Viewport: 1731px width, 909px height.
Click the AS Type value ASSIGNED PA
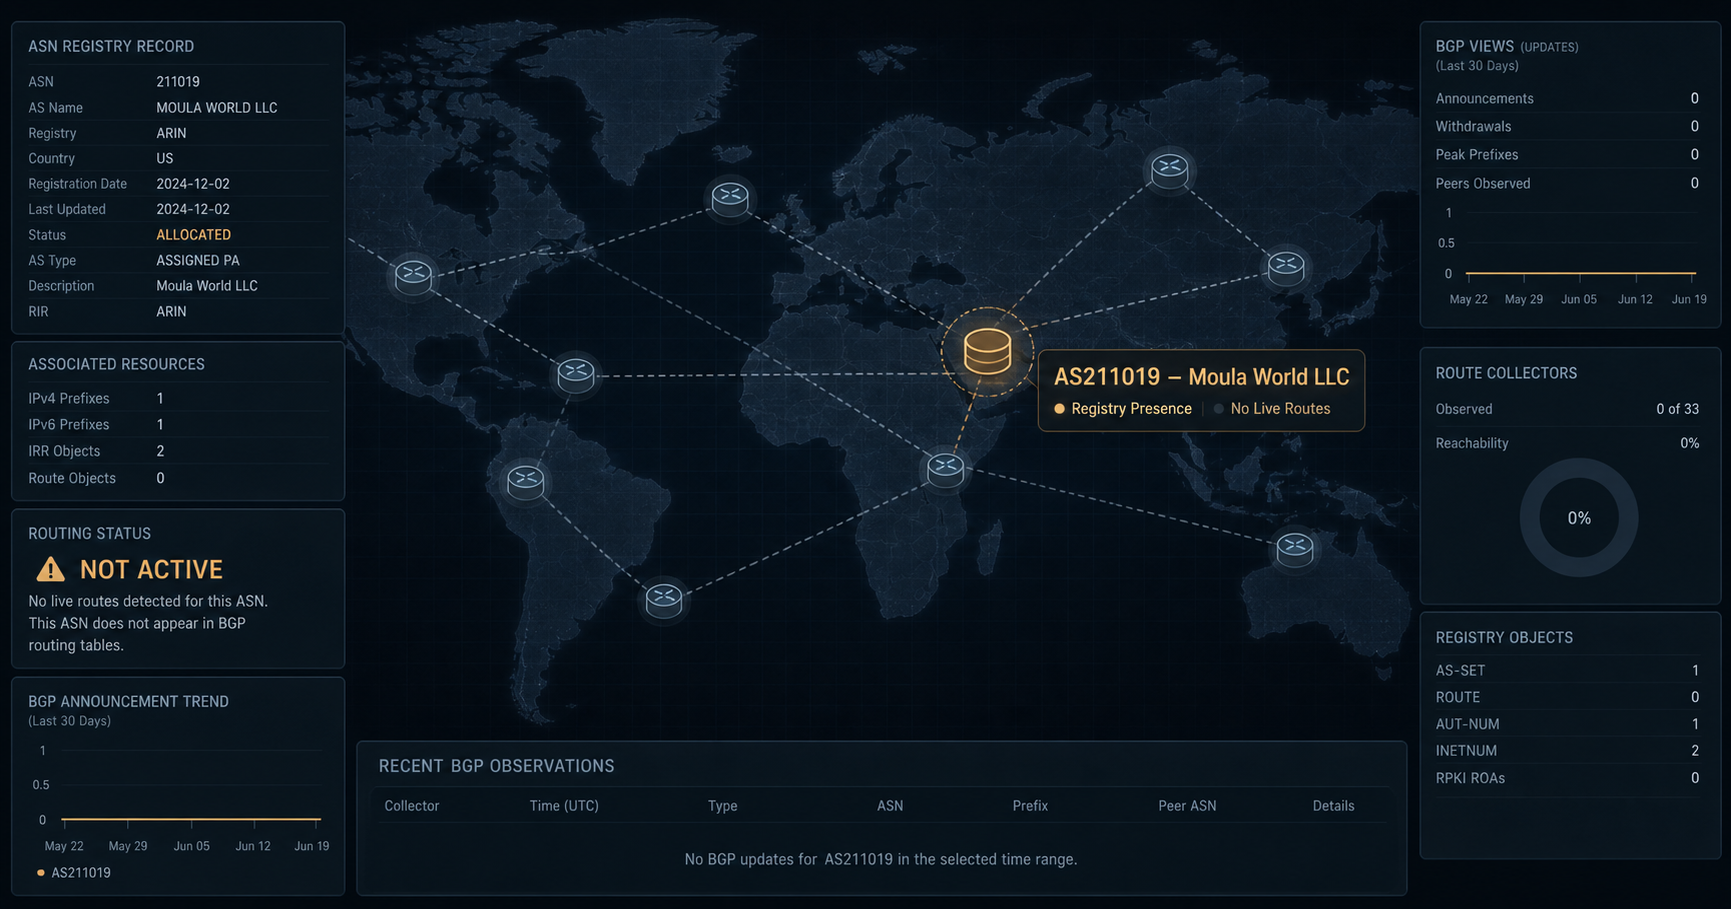point(198,260)
